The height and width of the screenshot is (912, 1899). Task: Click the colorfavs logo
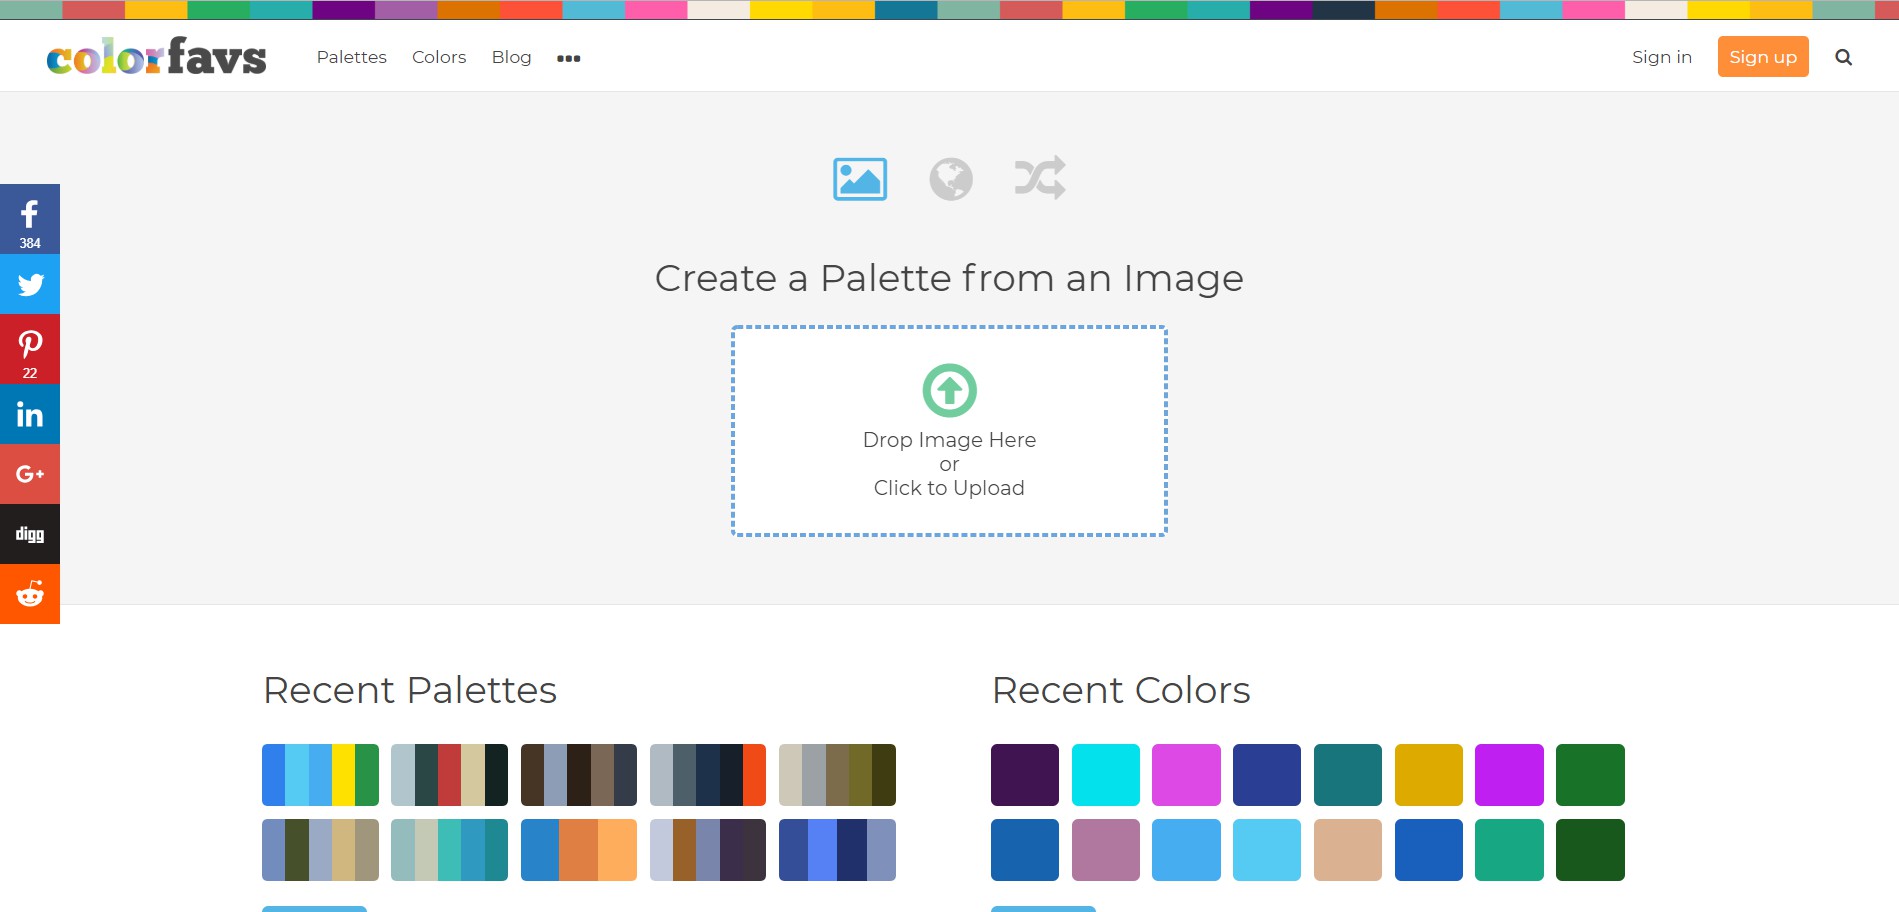(157, 56)
